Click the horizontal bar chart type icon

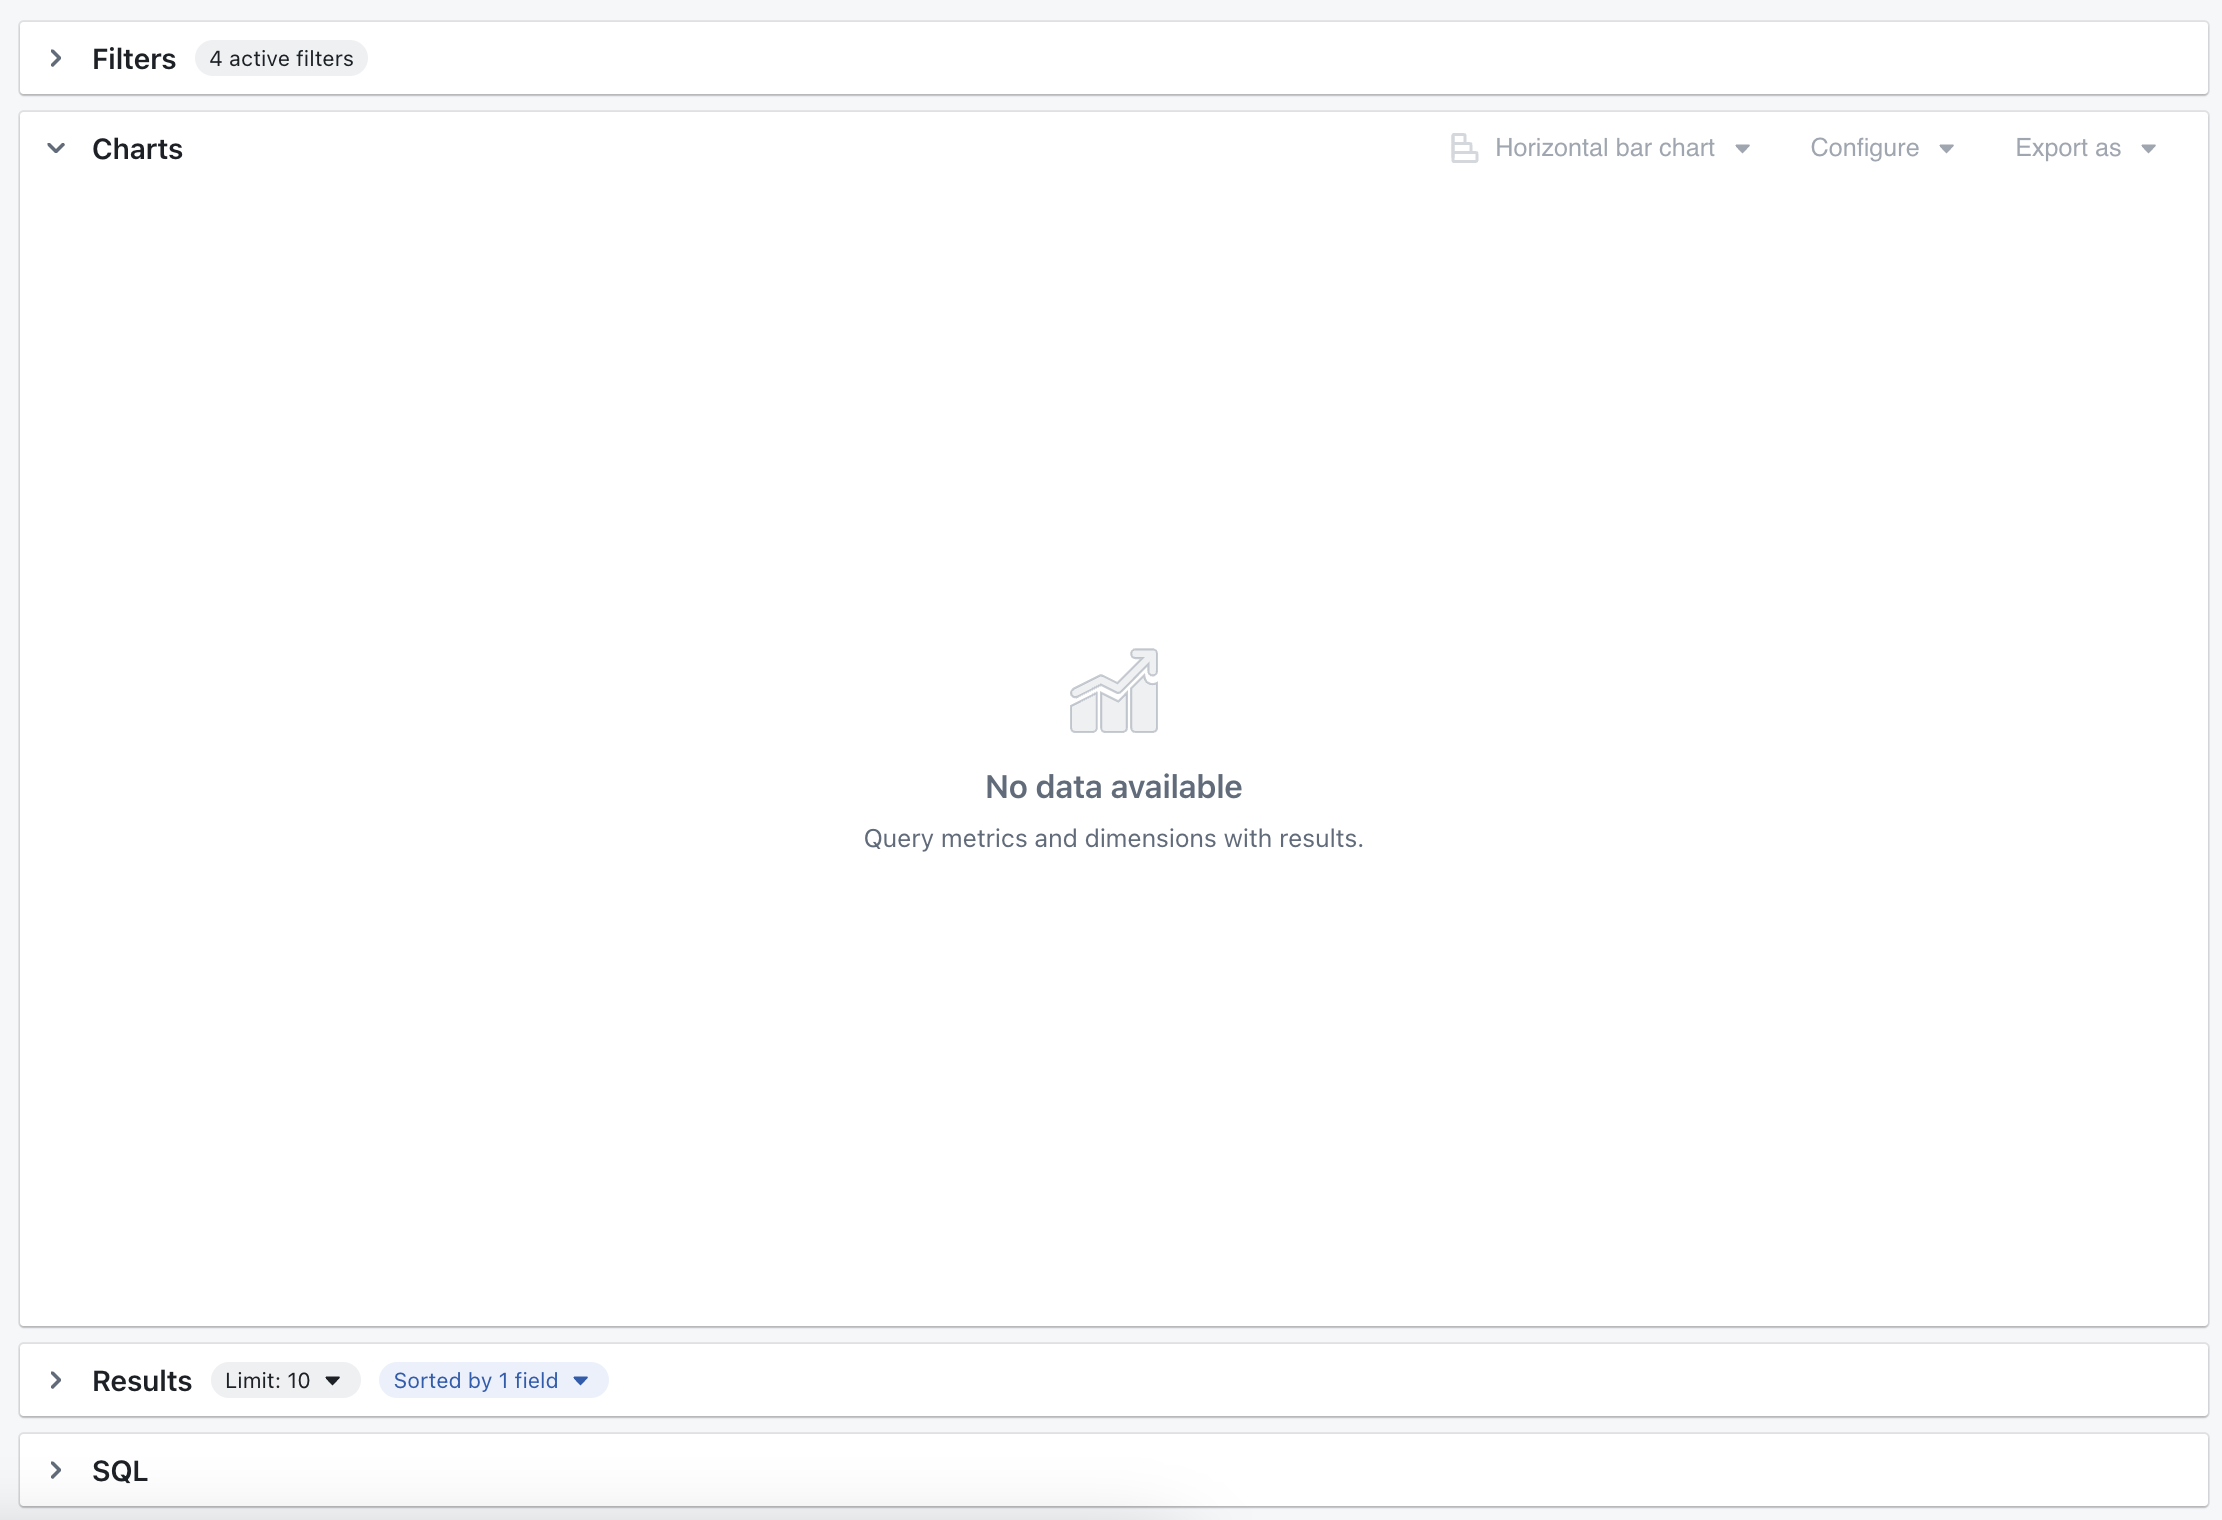pos(1464,147)
